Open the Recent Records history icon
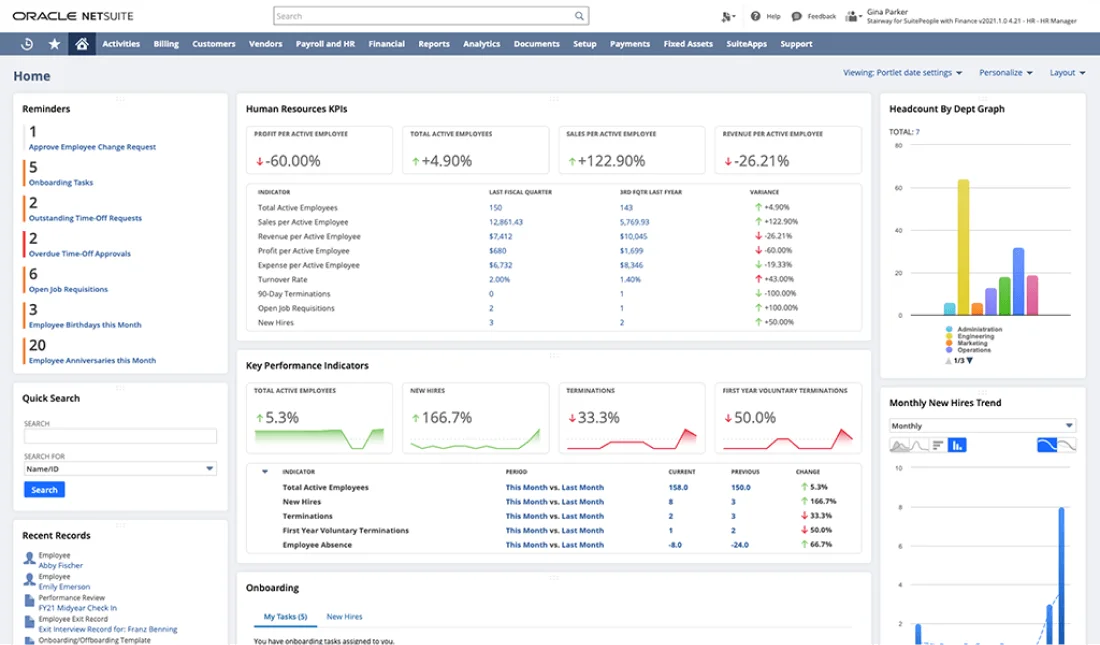1100x645 pixels. tap(26, 44)
